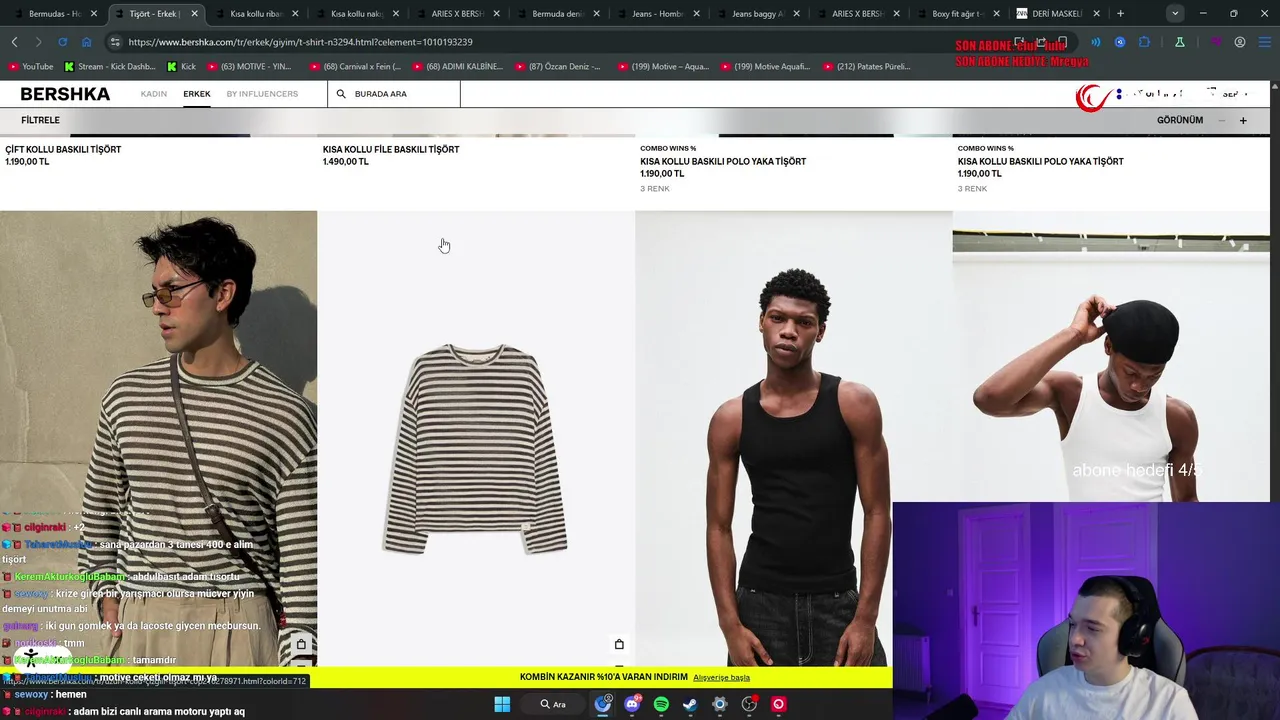Switch to the DERİ MASKELİ tab
This screenshot has height=720, width=1280.
point(1058,14)
